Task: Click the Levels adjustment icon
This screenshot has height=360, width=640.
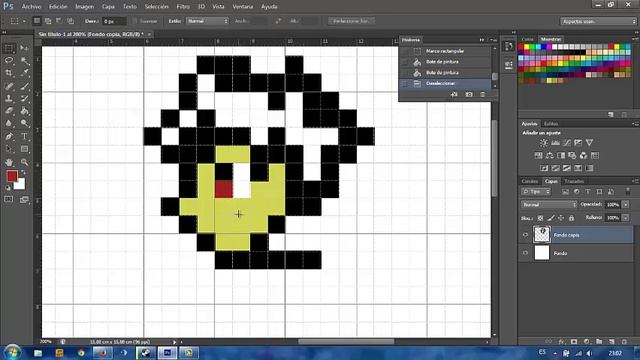Action: click(x=555, y=142)
